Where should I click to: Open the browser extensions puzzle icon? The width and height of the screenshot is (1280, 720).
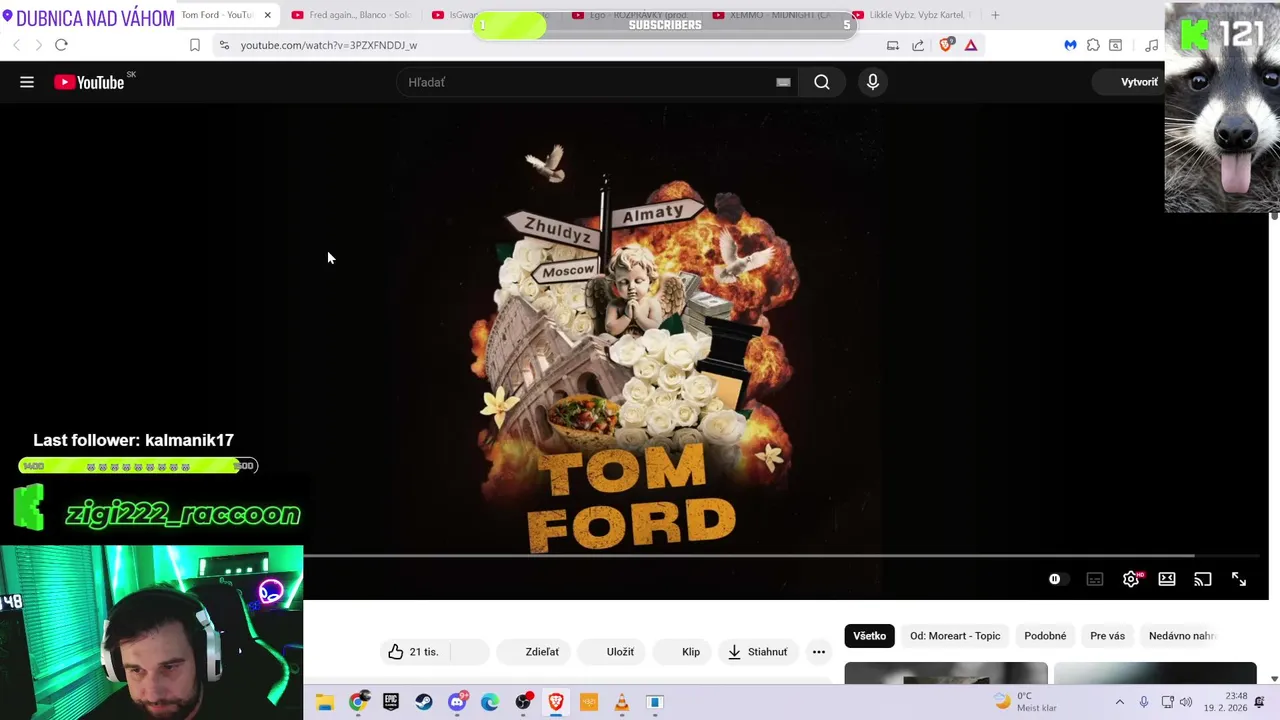1093,45
